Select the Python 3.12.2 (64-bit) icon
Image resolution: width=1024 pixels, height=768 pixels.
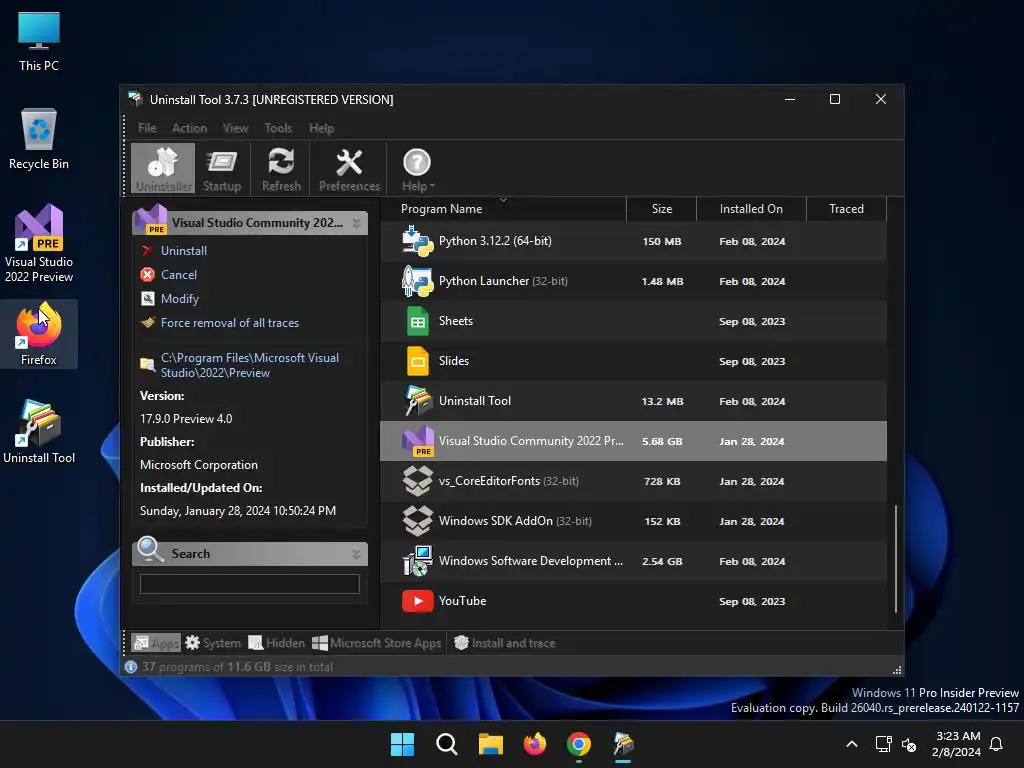[x=417, y=242]
